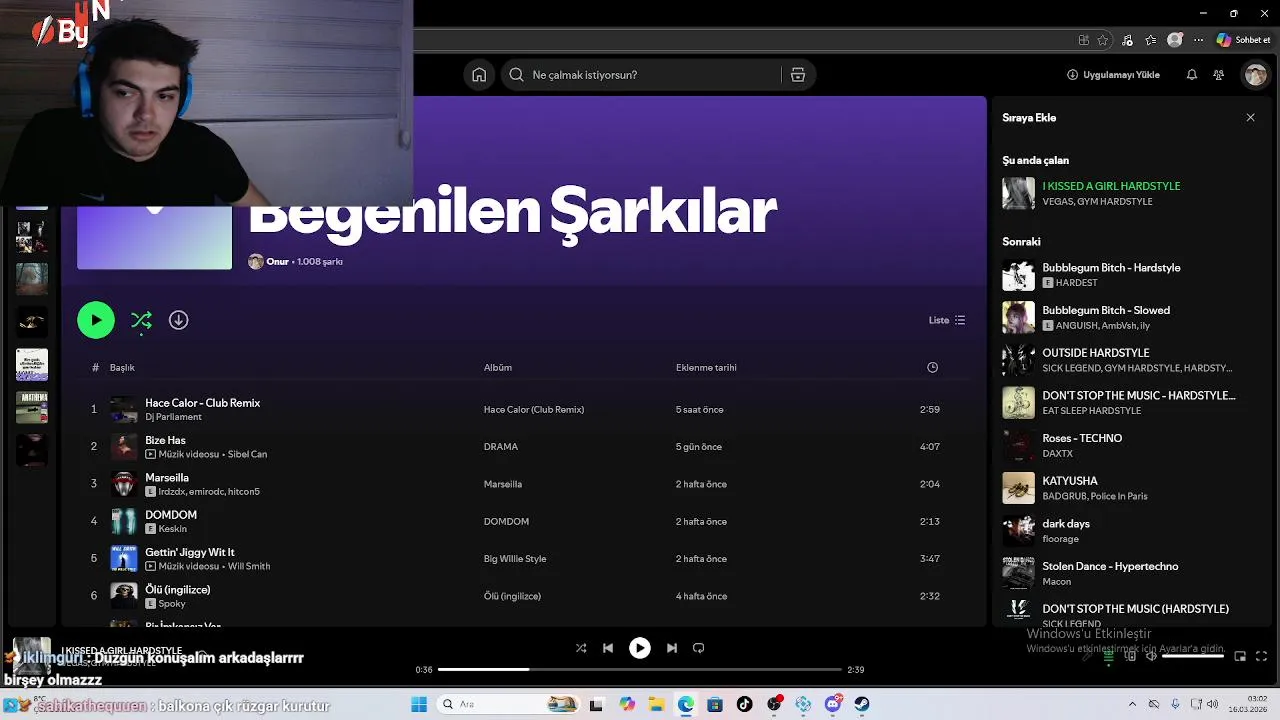This screenshot has height=720, width=1280.
Task: Play the Beğenilen Şarkılar playlist
Action: click(x=96, y=320)
